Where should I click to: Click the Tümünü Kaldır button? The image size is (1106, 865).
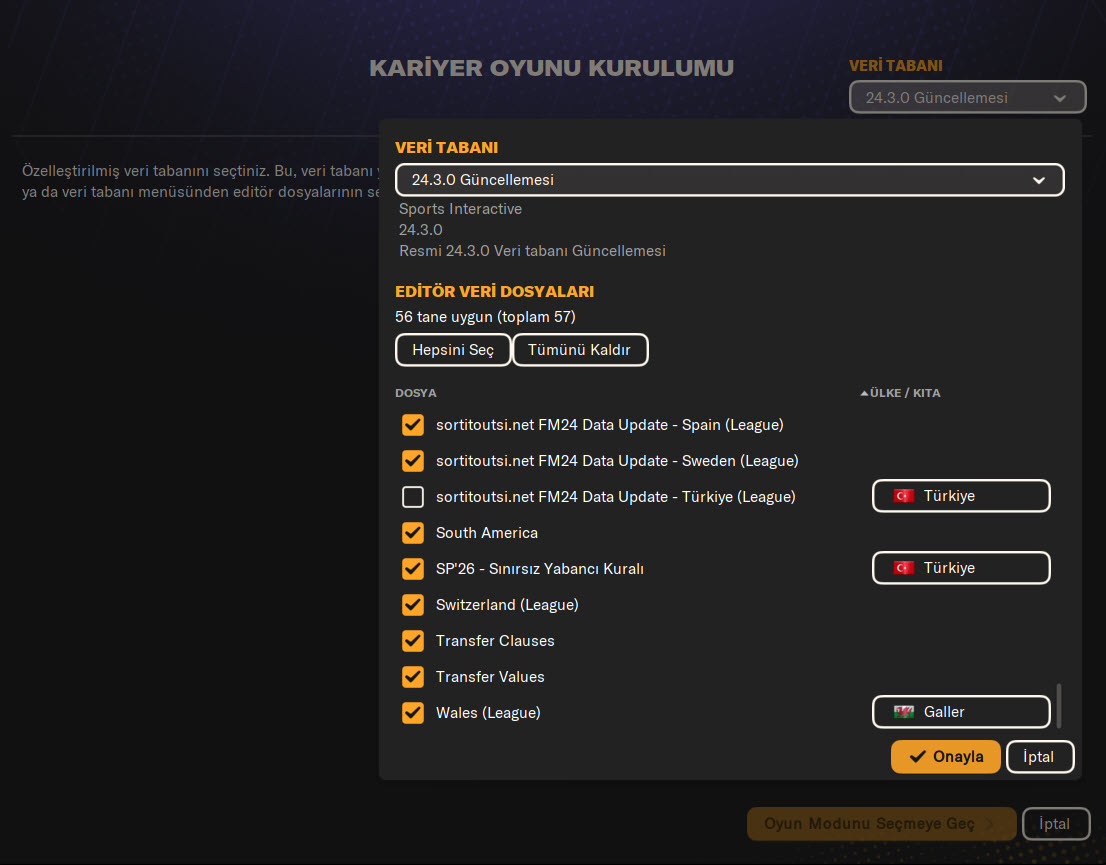point(580,350)
